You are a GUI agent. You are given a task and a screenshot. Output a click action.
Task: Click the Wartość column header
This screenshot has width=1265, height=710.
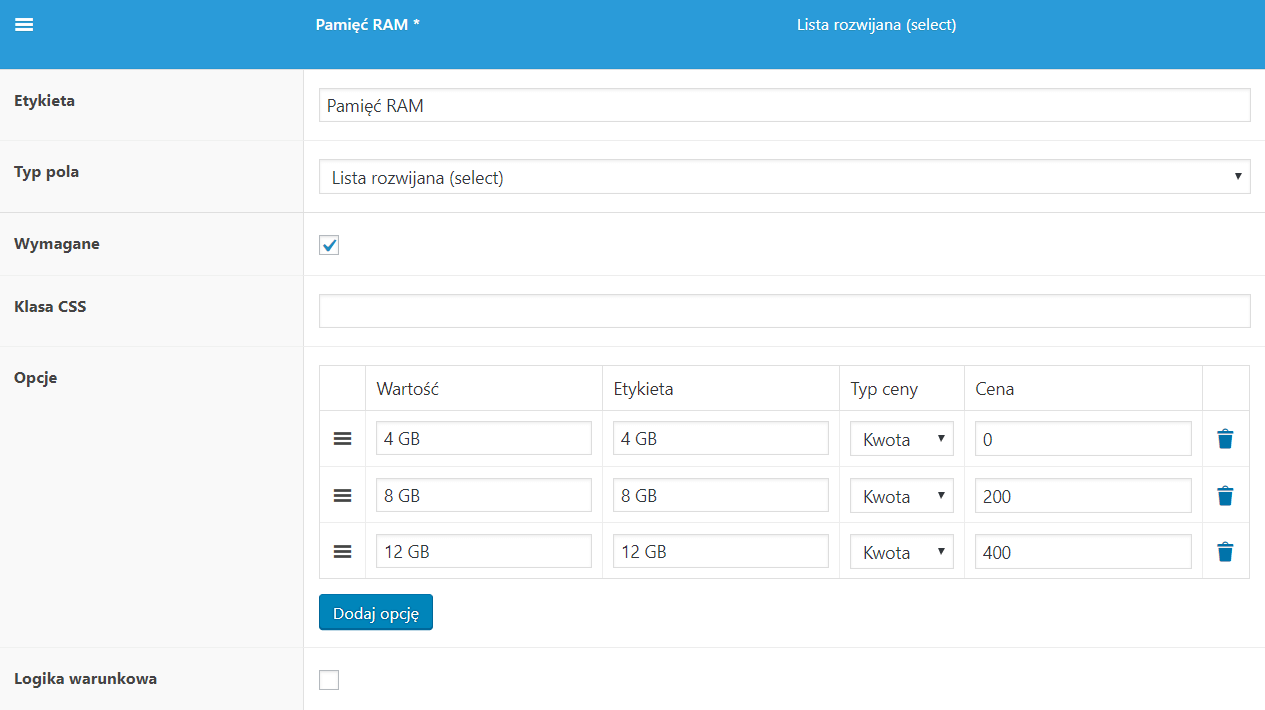point(407,389)
